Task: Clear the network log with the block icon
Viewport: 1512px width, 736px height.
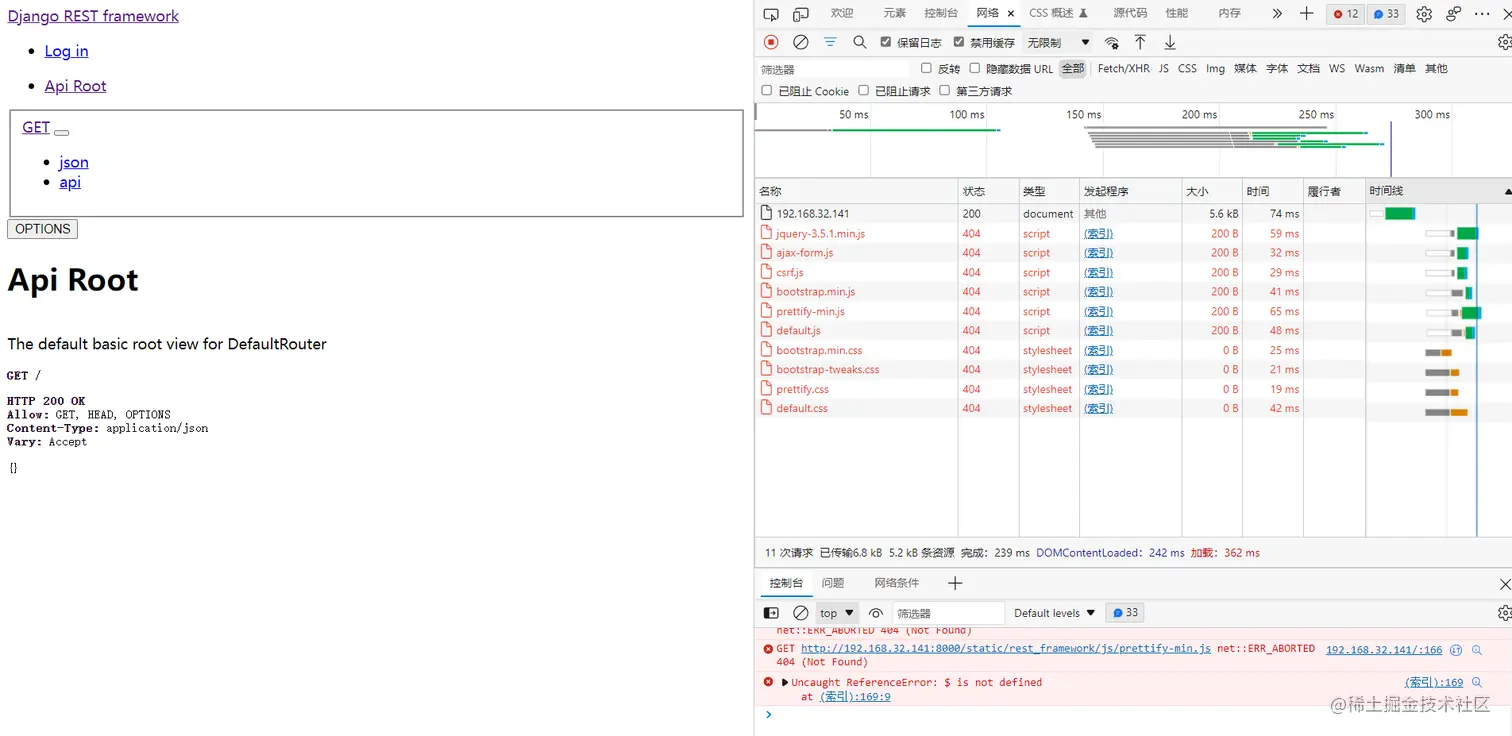Action: pyautogui.click(x=801, y=42)
